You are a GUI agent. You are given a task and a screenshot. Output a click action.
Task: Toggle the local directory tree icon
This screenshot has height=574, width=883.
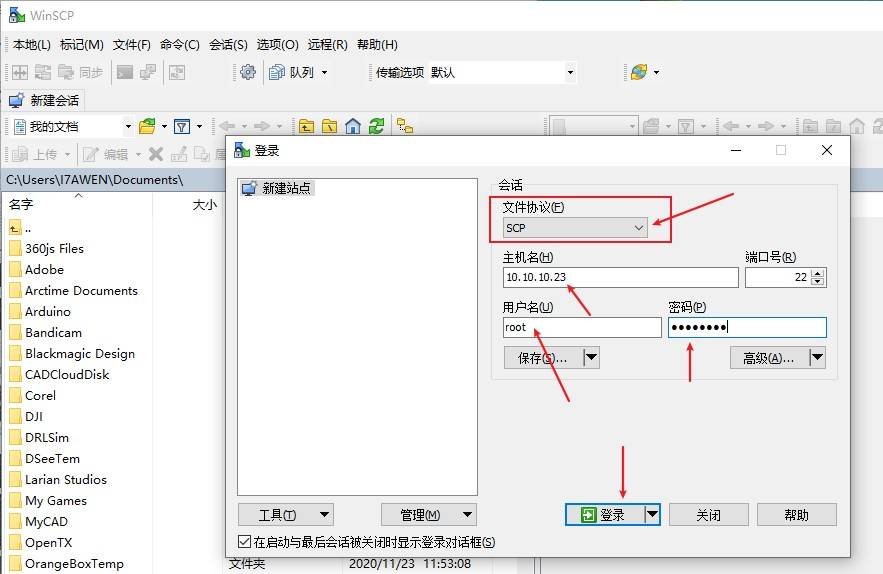(405, 126)
